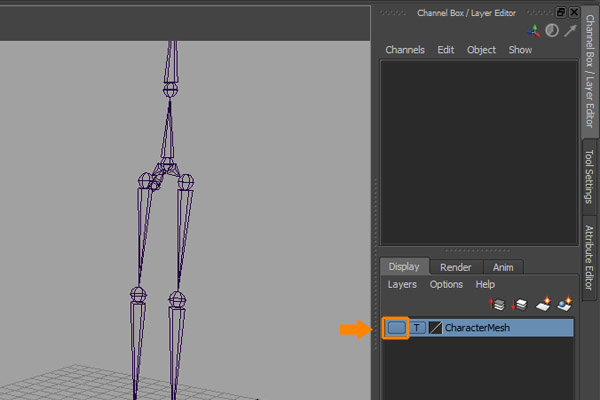Click the CharacterMesh layer color swatch
Screen dimensions: 600x400
435,327
